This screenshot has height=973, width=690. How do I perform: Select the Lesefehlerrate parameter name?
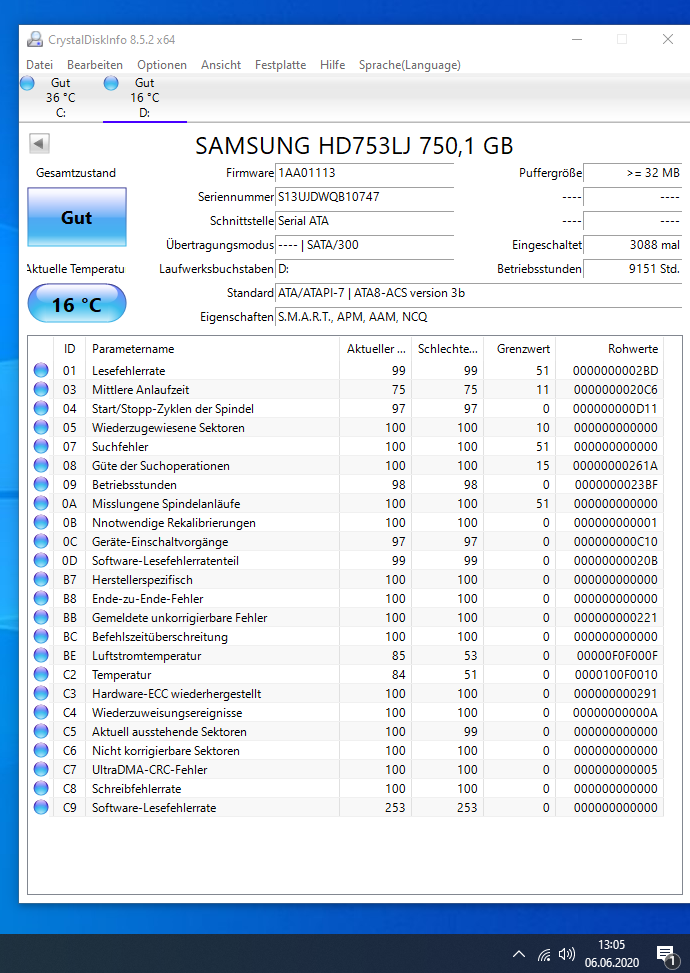128,370
